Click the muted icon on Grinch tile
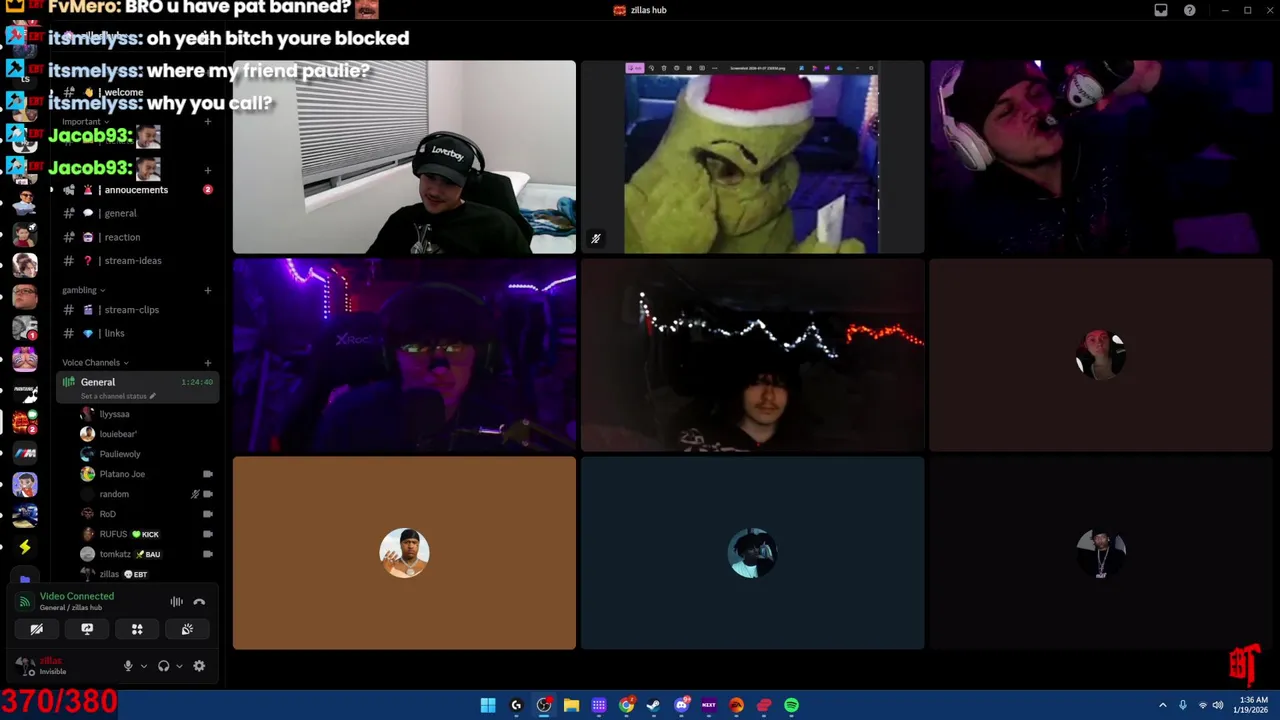This screenshot has height=720, width=1280. tap(595, 239)
